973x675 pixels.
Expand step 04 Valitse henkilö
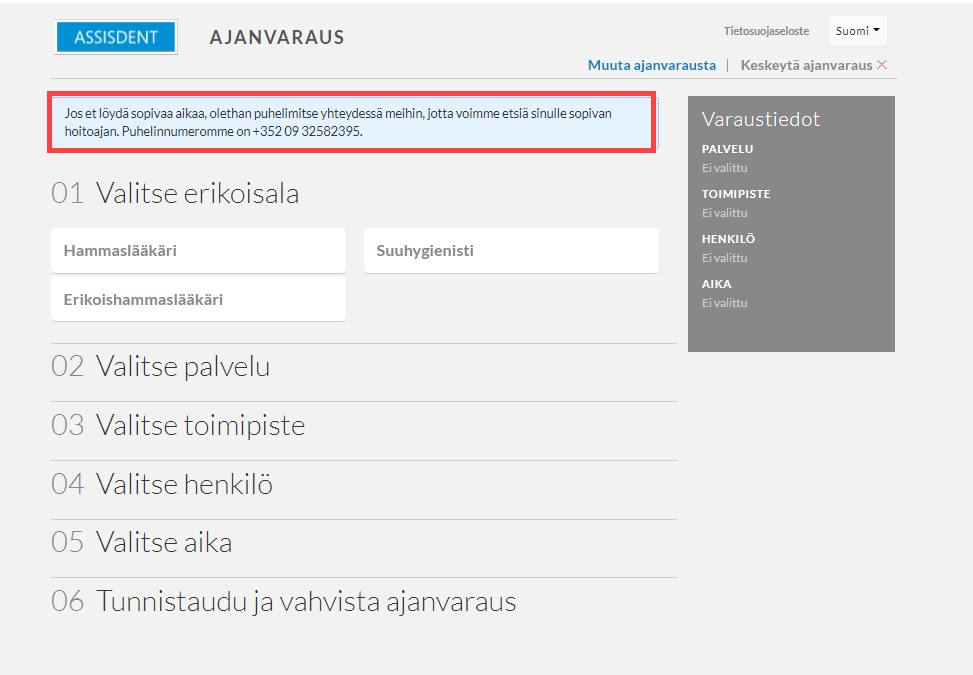[162, 484]
